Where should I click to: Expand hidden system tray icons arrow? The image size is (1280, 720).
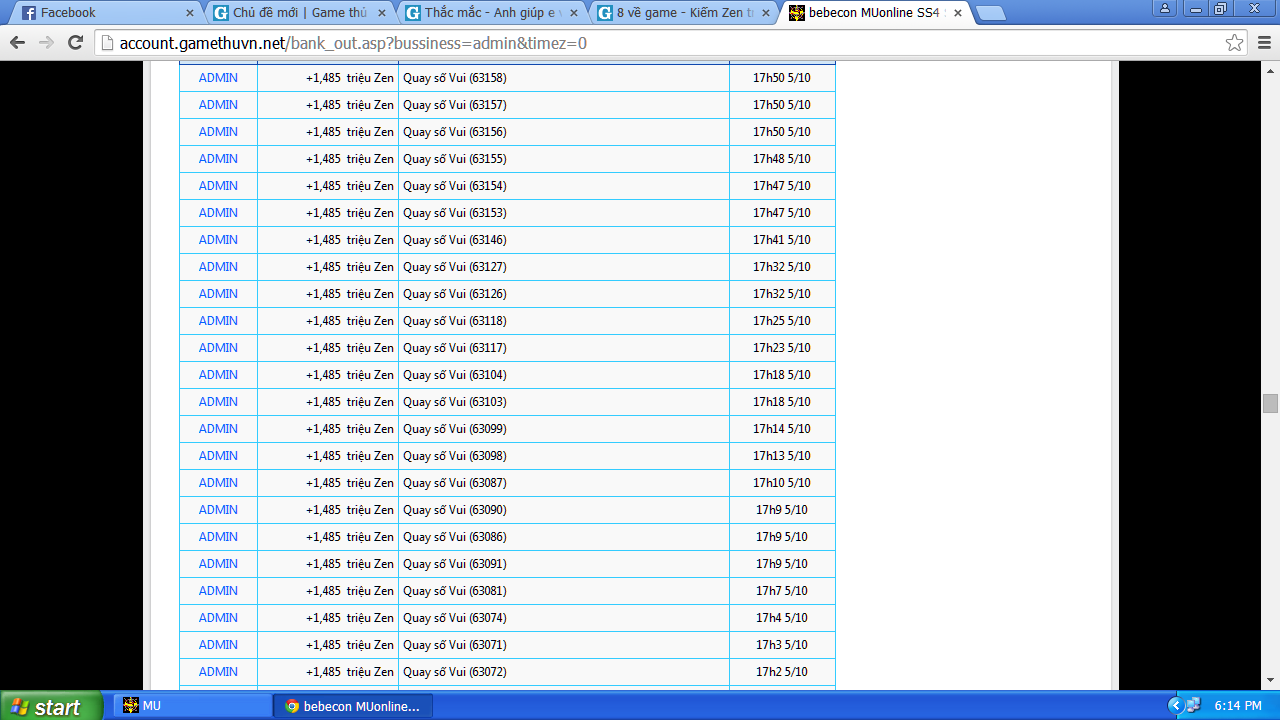[1175, 706]
